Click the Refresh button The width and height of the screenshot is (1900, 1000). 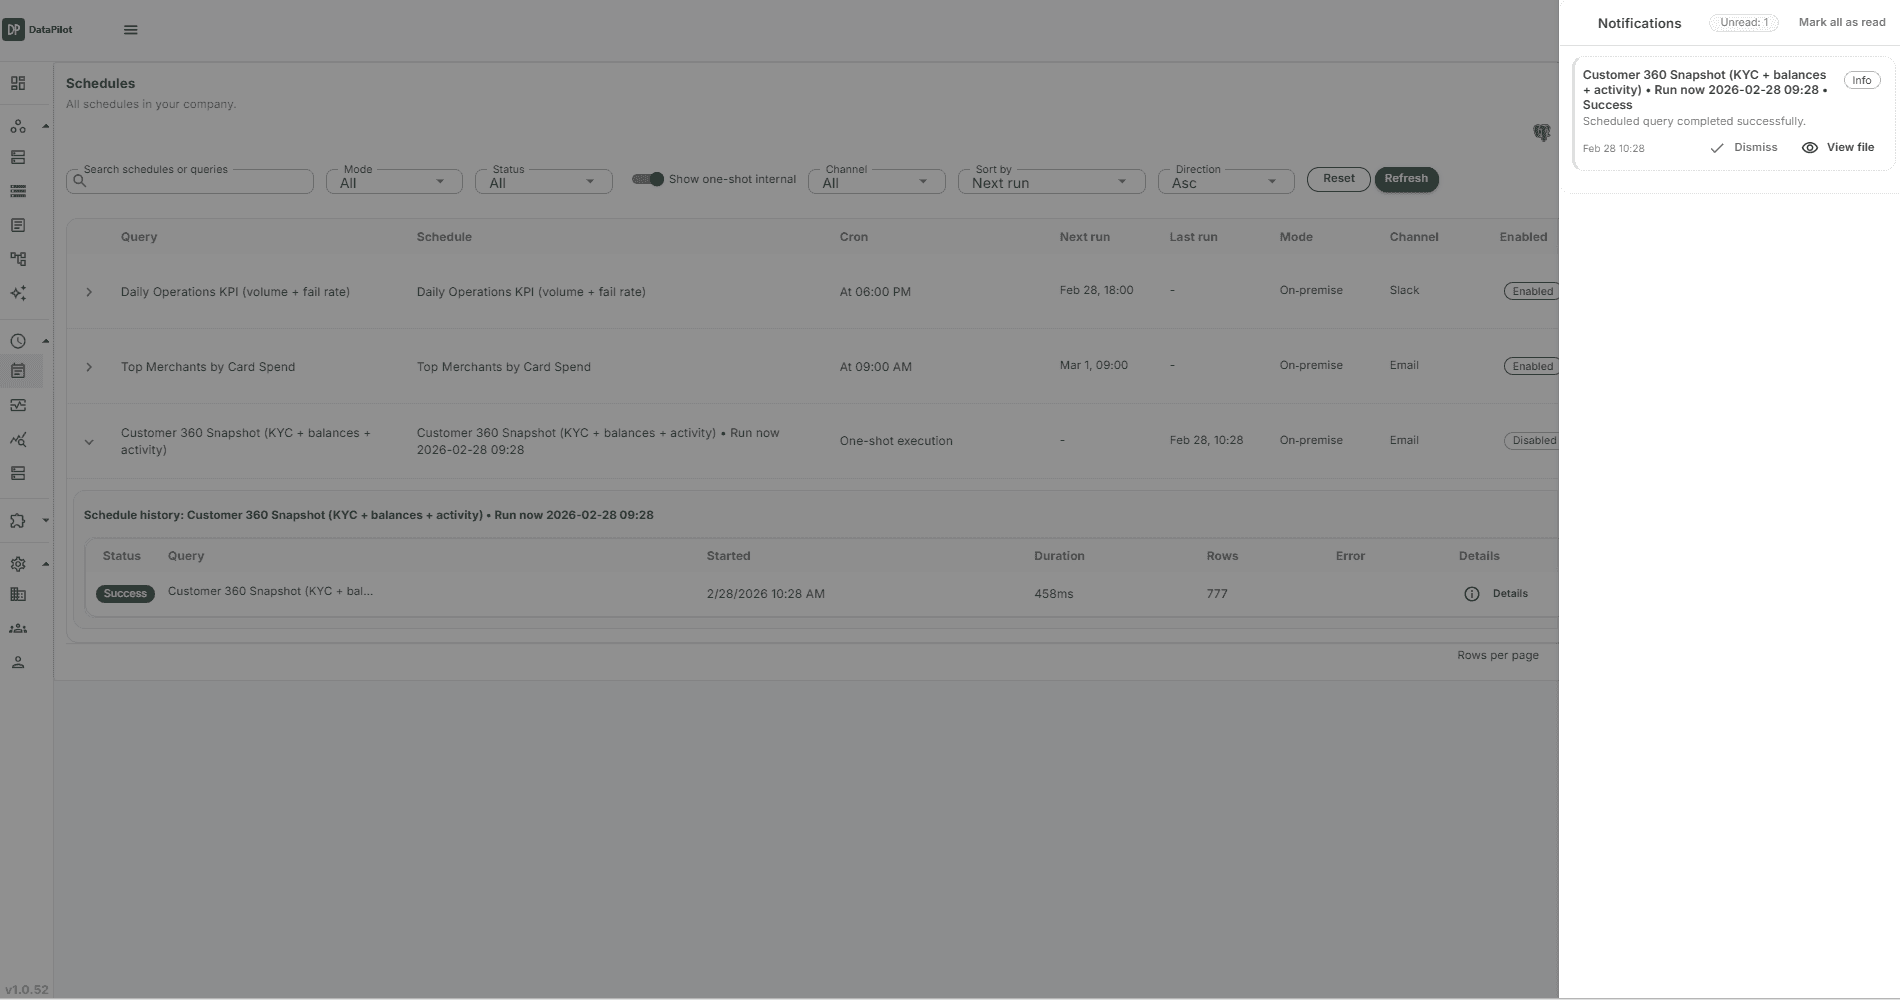coord(1406,179)
